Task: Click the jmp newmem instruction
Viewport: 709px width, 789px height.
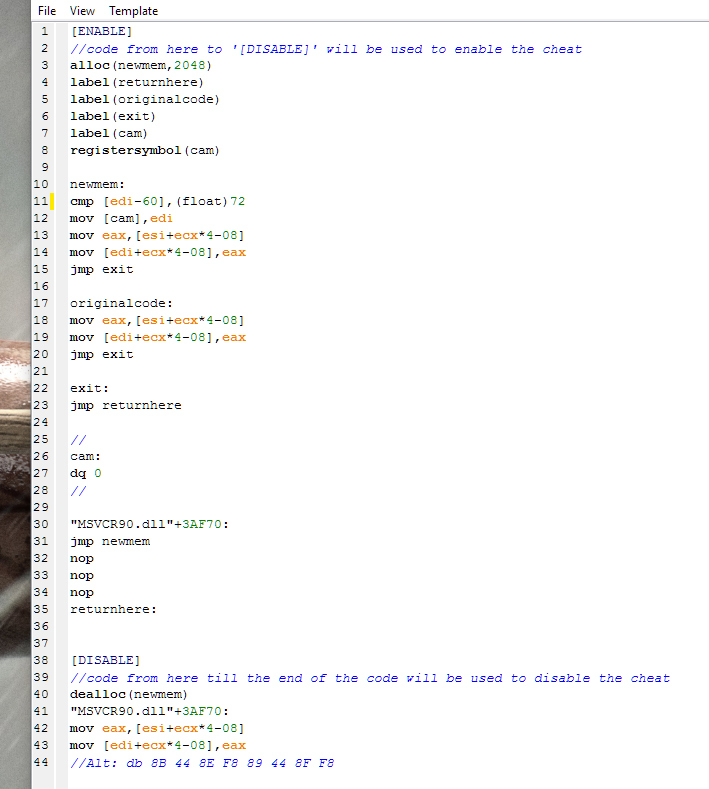Action: pos(109,541)
